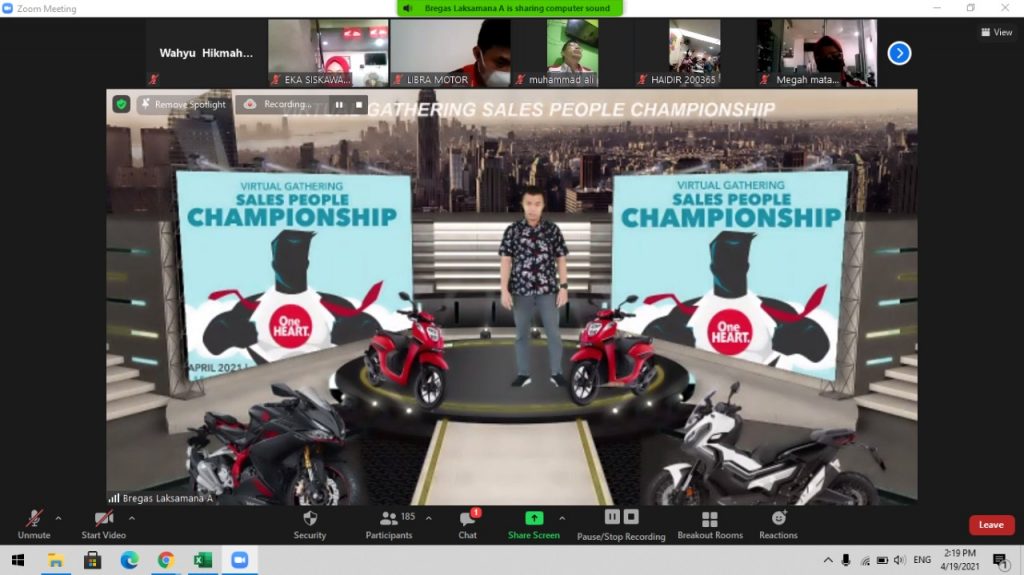Open the Security options
Image resolution: width=1024 pixels, height=575 pixels.
coord(310,524)
